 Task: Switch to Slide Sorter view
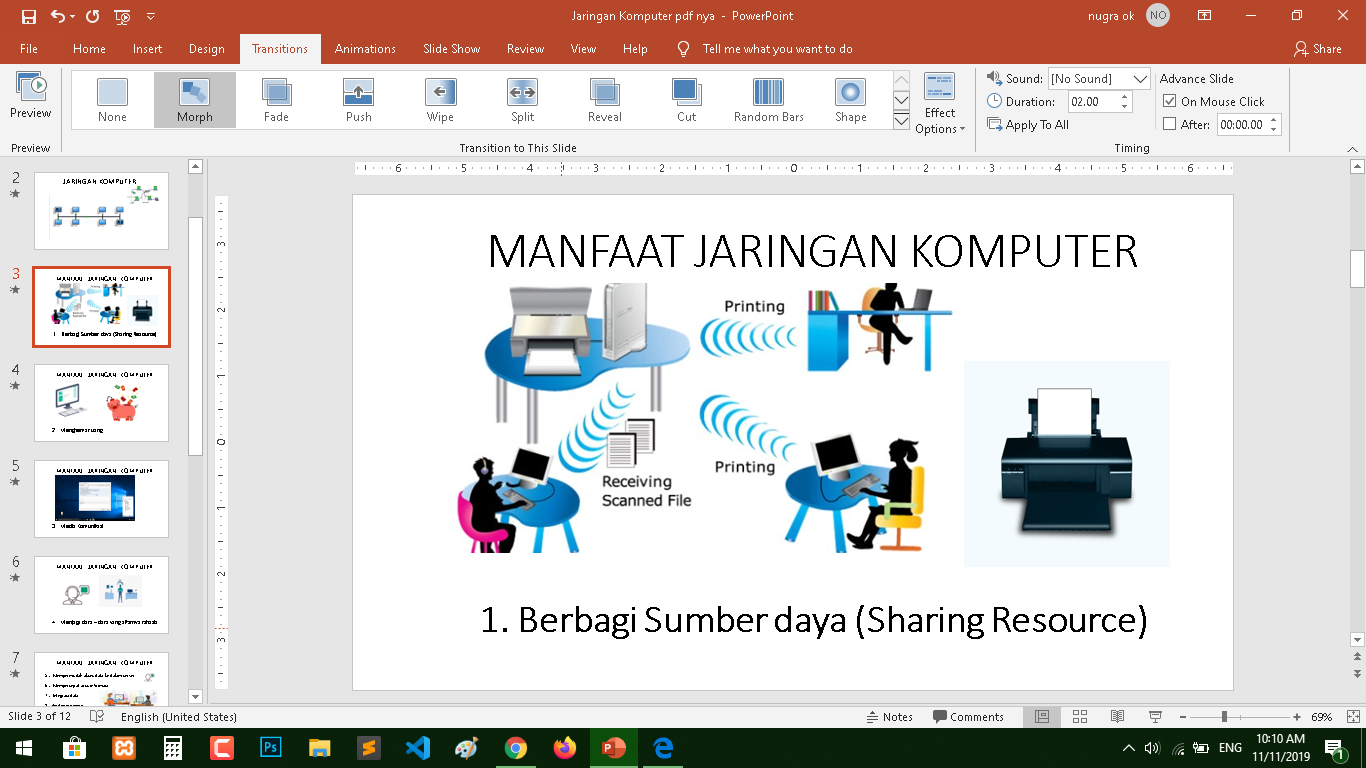[1080, 716]
